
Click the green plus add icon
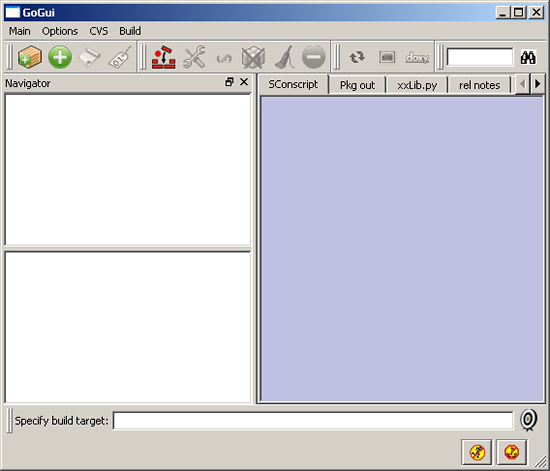[60, 57]
